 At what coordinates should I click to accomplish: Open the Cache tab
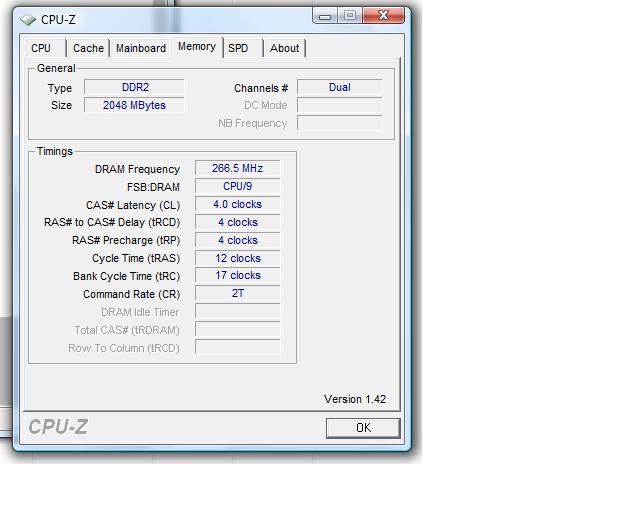pos(88,48)
